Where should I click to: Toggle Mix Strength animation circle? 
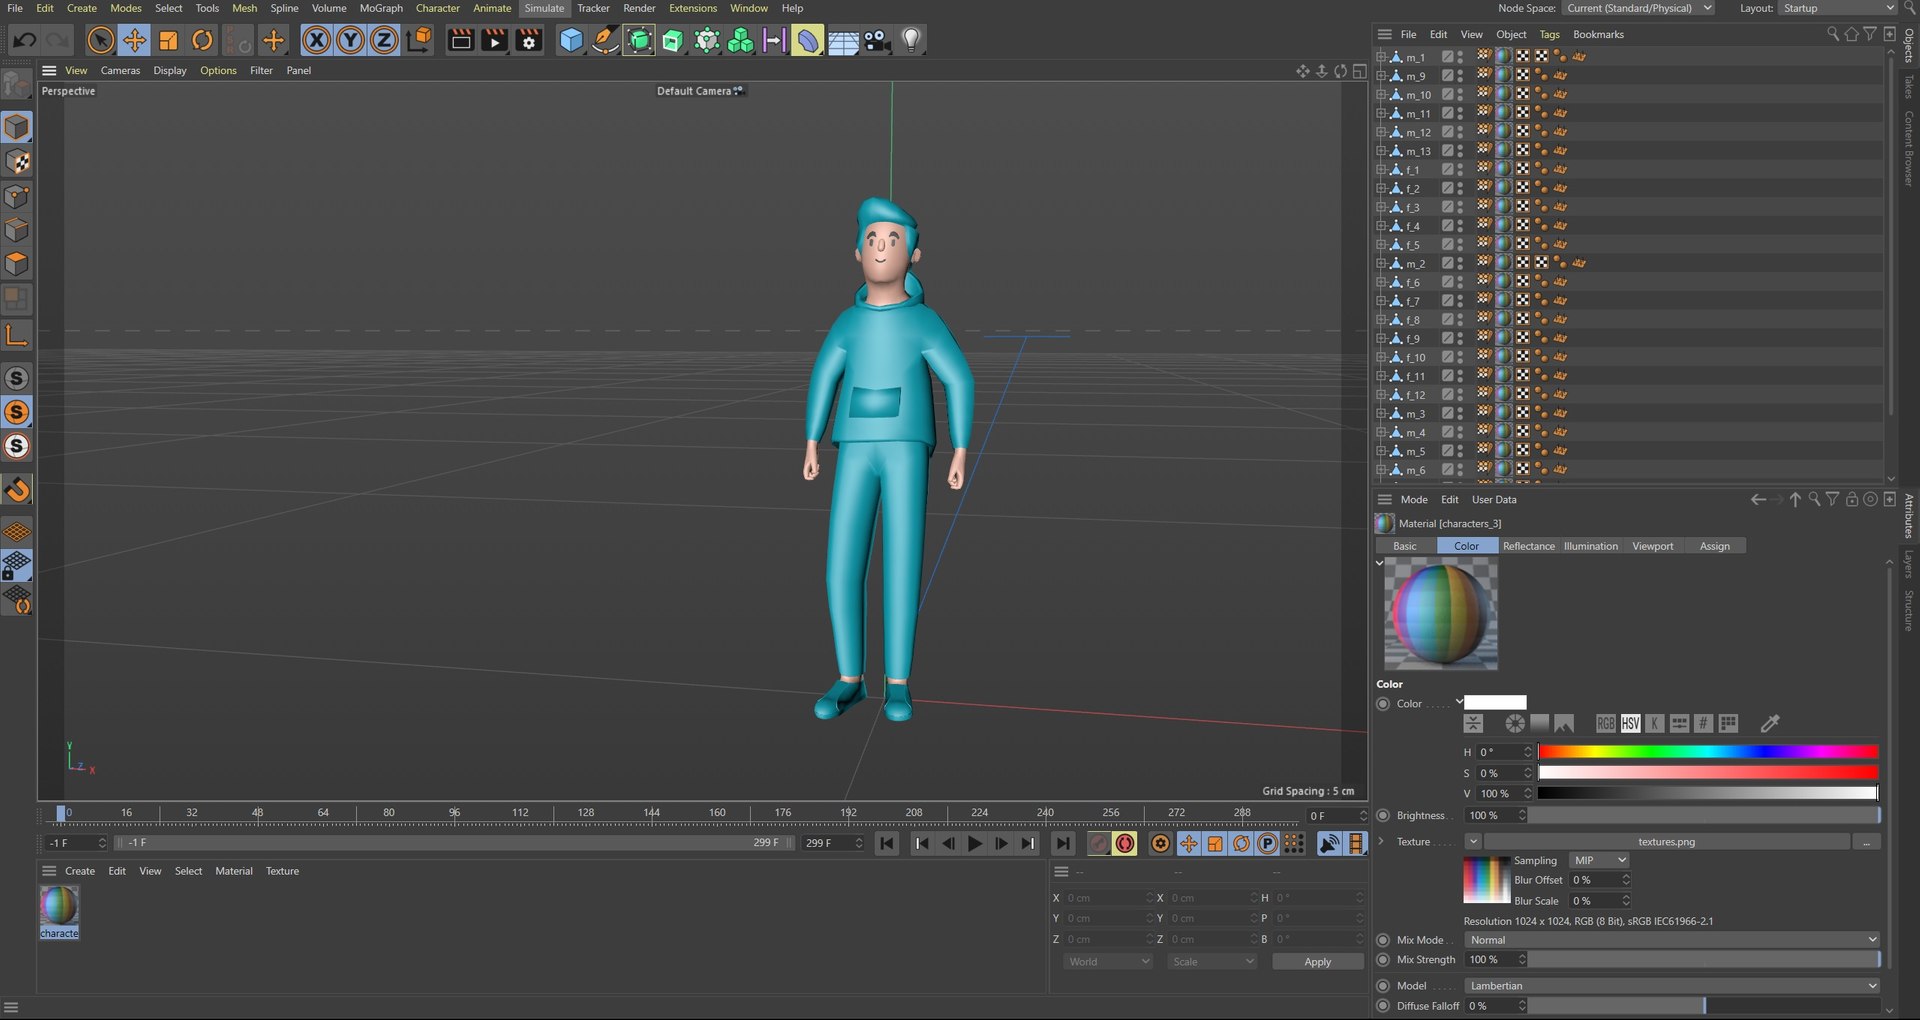point(1383,960)
